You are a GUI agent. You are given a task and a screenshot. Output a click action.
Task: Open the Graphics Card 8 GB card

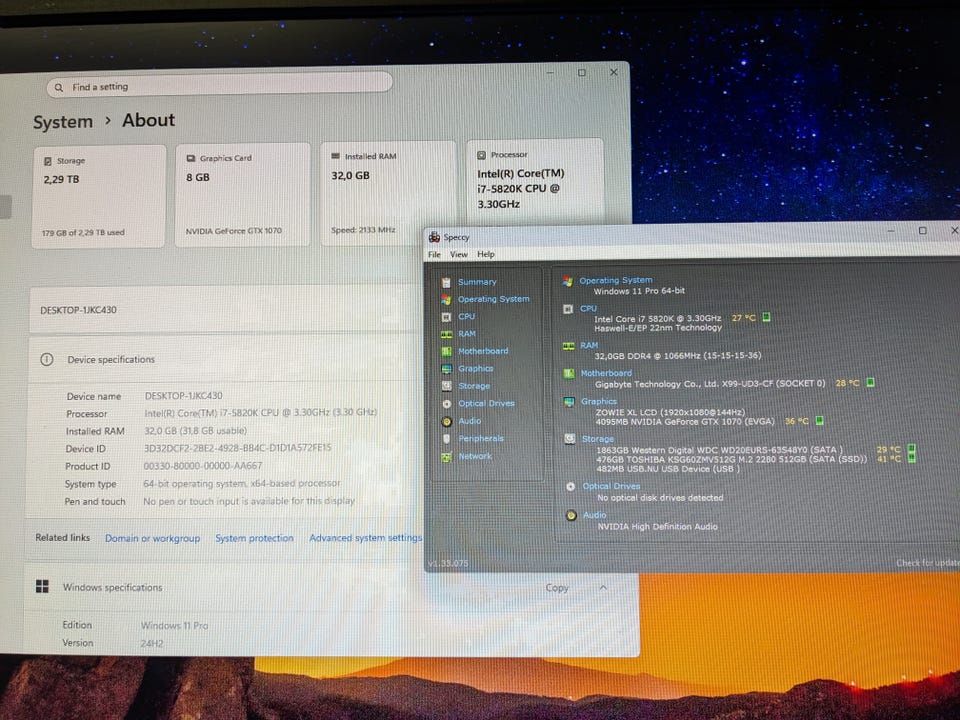point(242,195)
